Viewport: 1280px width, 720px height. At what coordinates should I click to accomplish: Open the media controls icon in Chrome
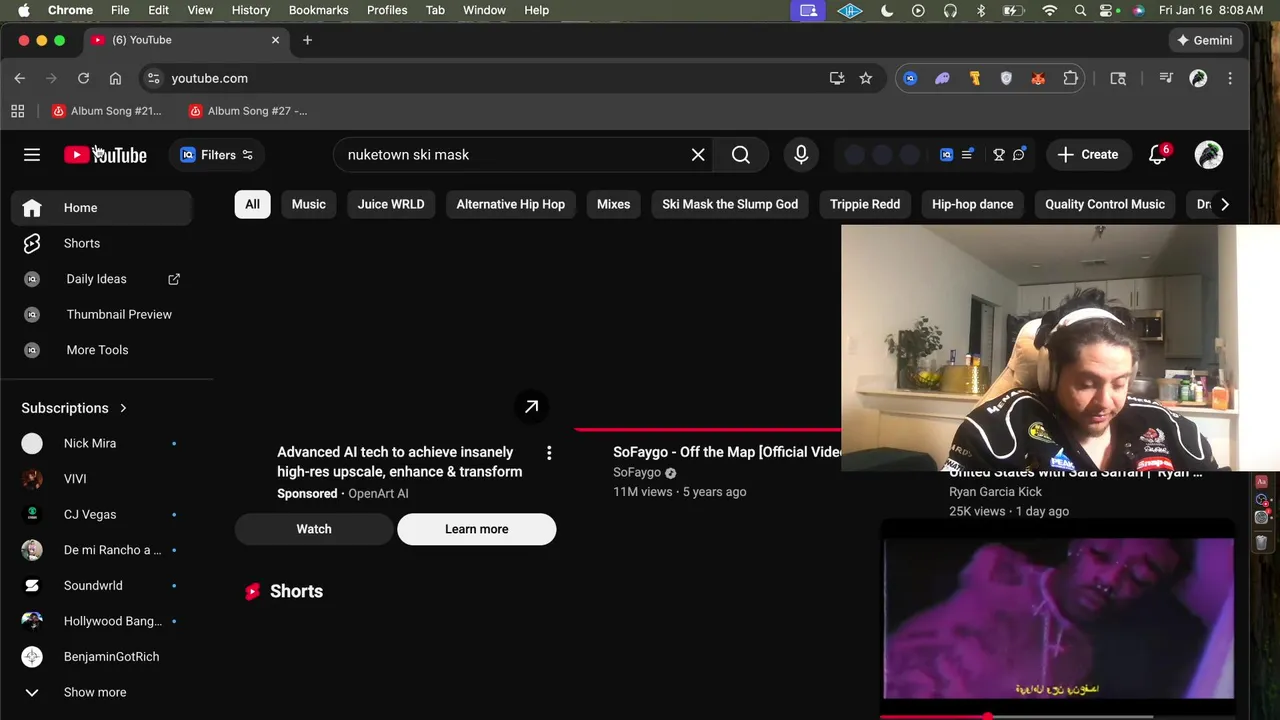[1166, 78]
